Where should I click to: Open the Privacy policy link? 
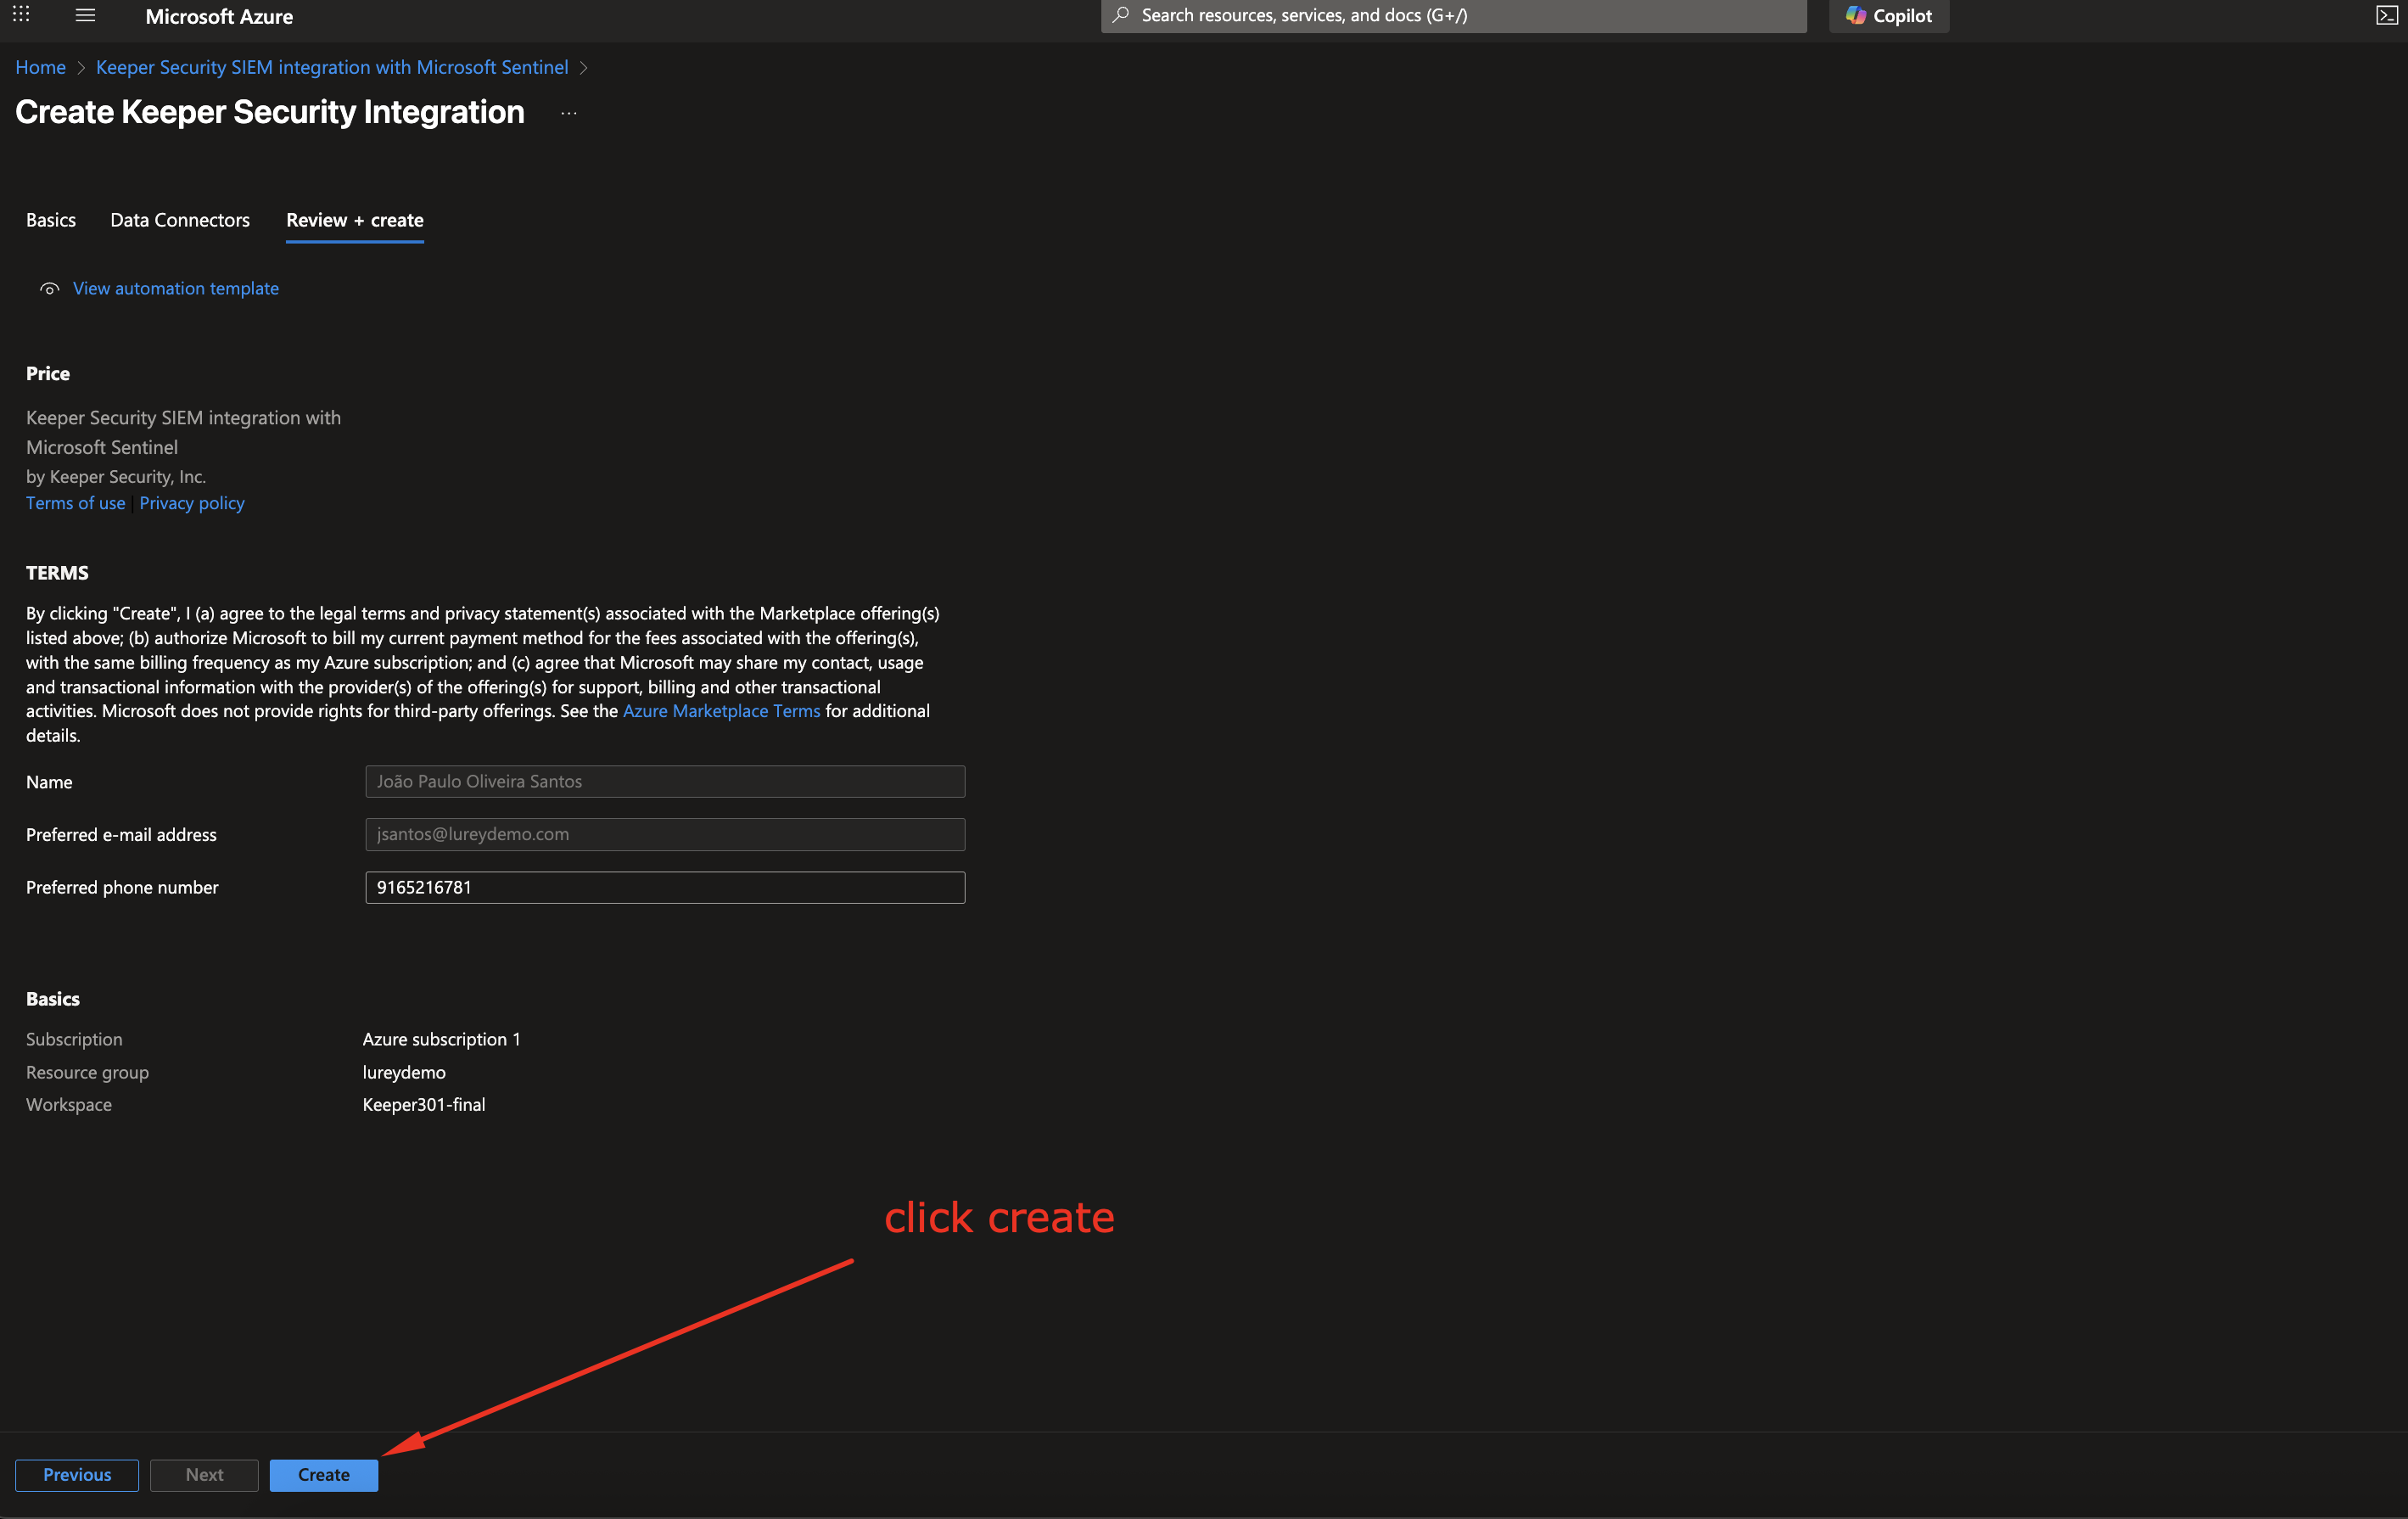(192, 503)
